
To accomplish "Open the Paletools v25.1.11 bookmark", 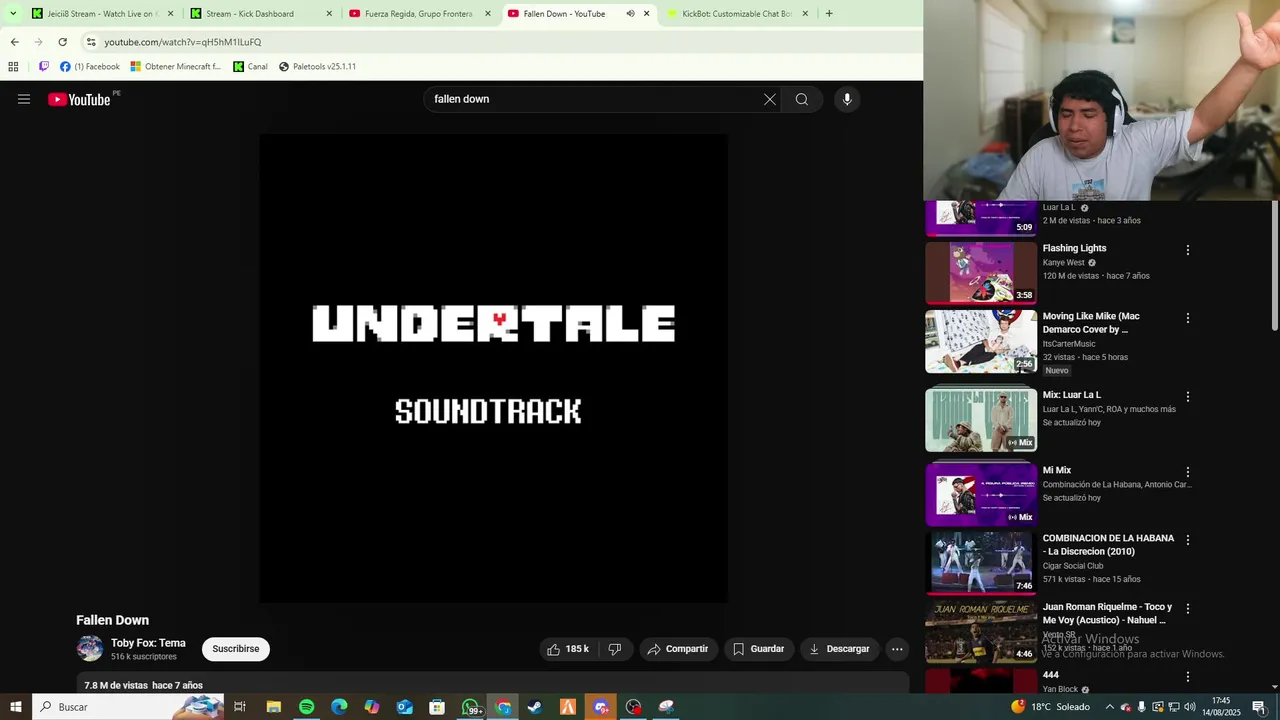I will 317,67.
